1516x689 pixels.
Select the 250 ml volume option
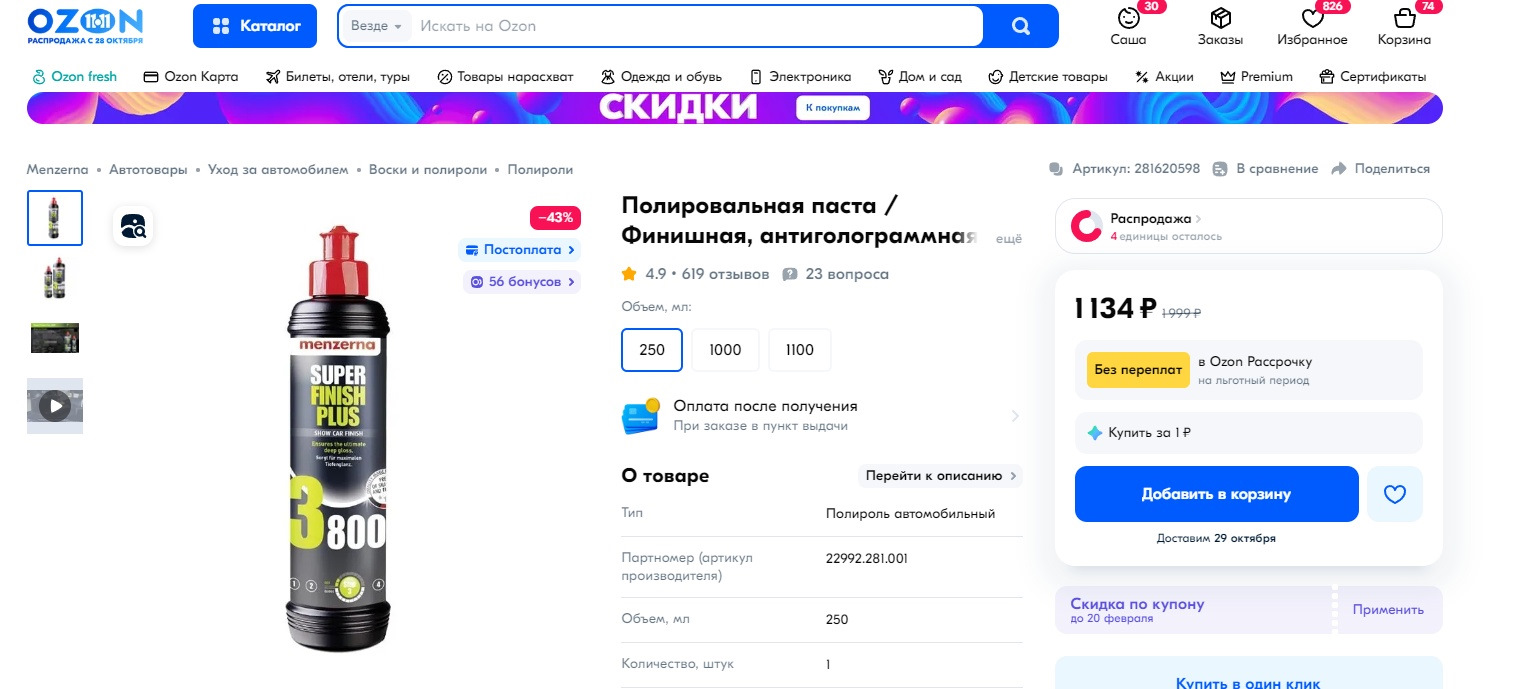point(652,350)
